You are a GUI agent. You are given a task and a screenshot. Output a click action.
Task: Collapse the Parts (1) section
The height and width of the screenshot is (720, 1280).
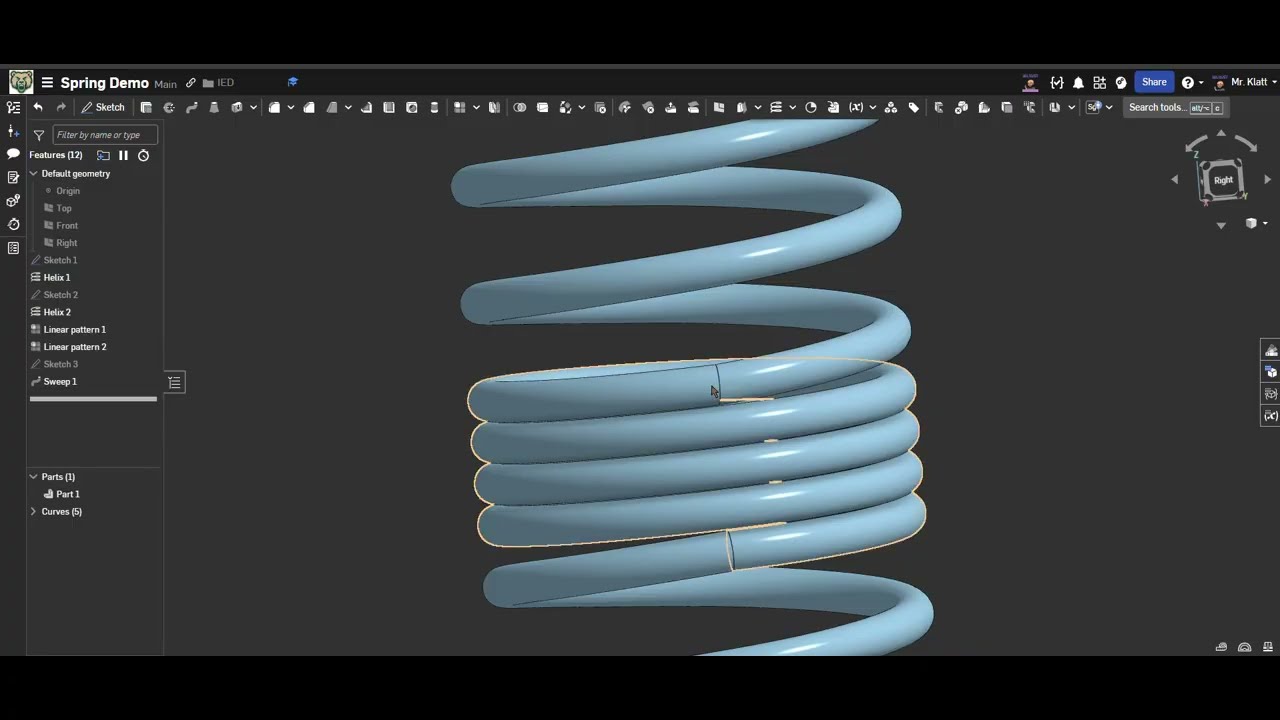click(33, 477)
